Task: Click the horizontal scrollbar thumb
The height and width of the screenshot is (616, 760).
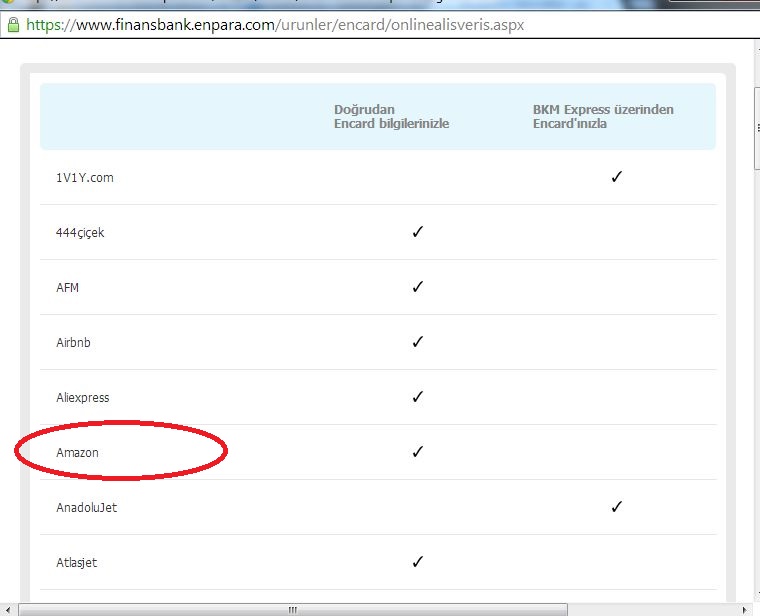Action: click(x=293, y=610)
